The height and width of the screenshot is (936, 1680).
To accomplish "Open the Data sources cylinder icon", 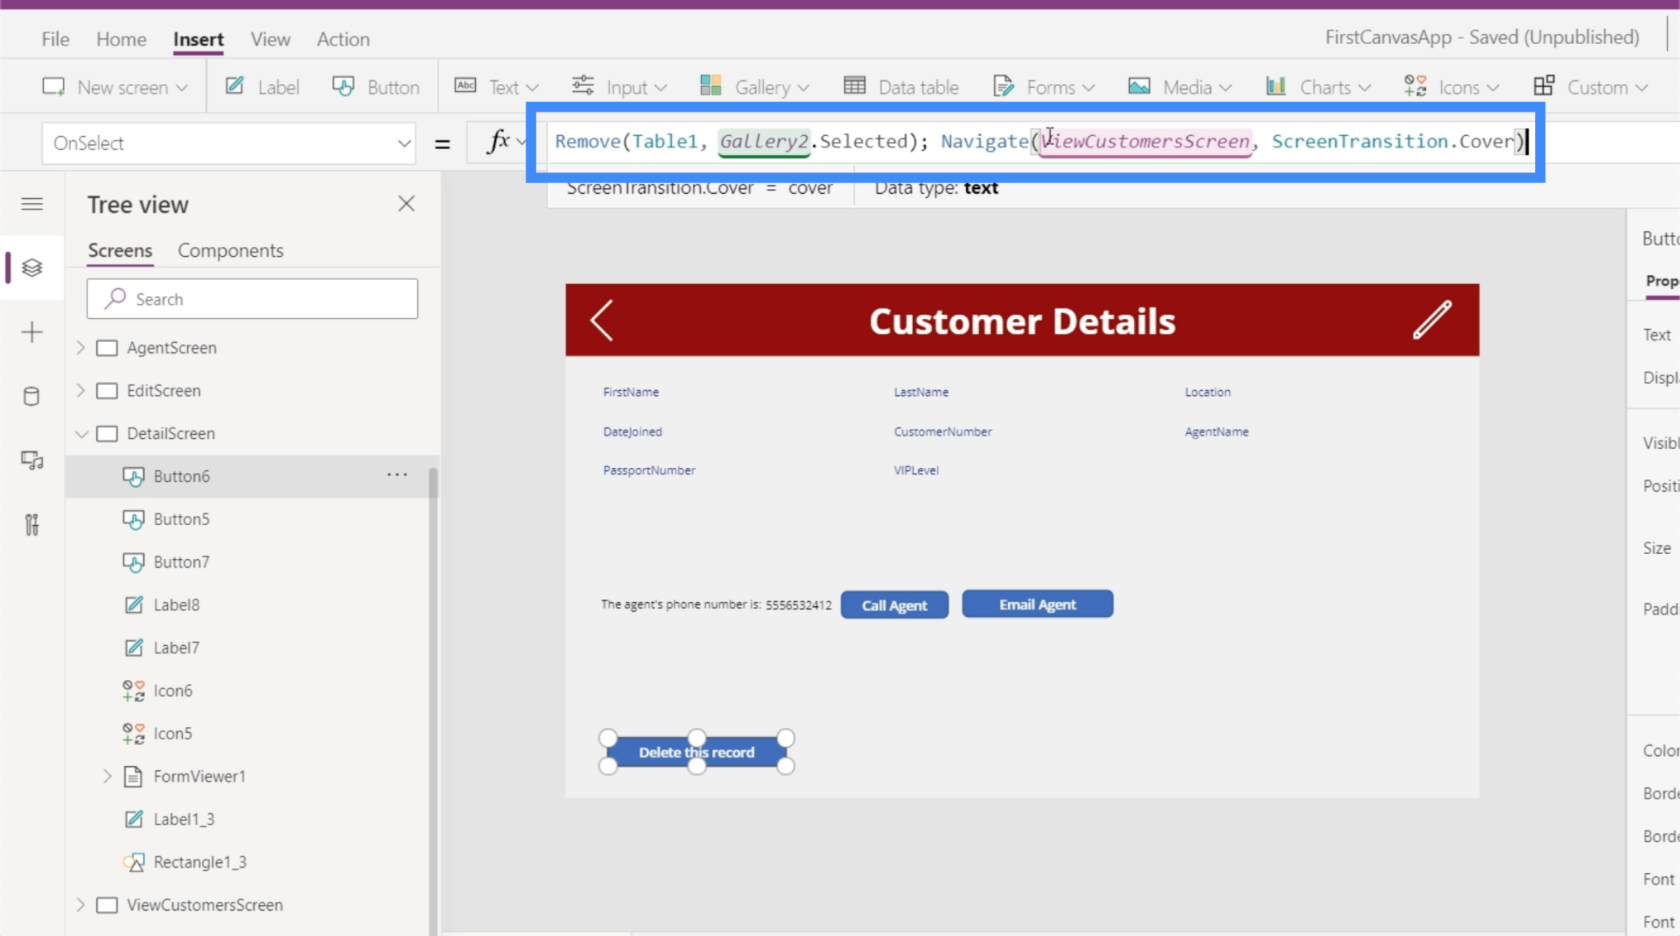I will 32,396.
